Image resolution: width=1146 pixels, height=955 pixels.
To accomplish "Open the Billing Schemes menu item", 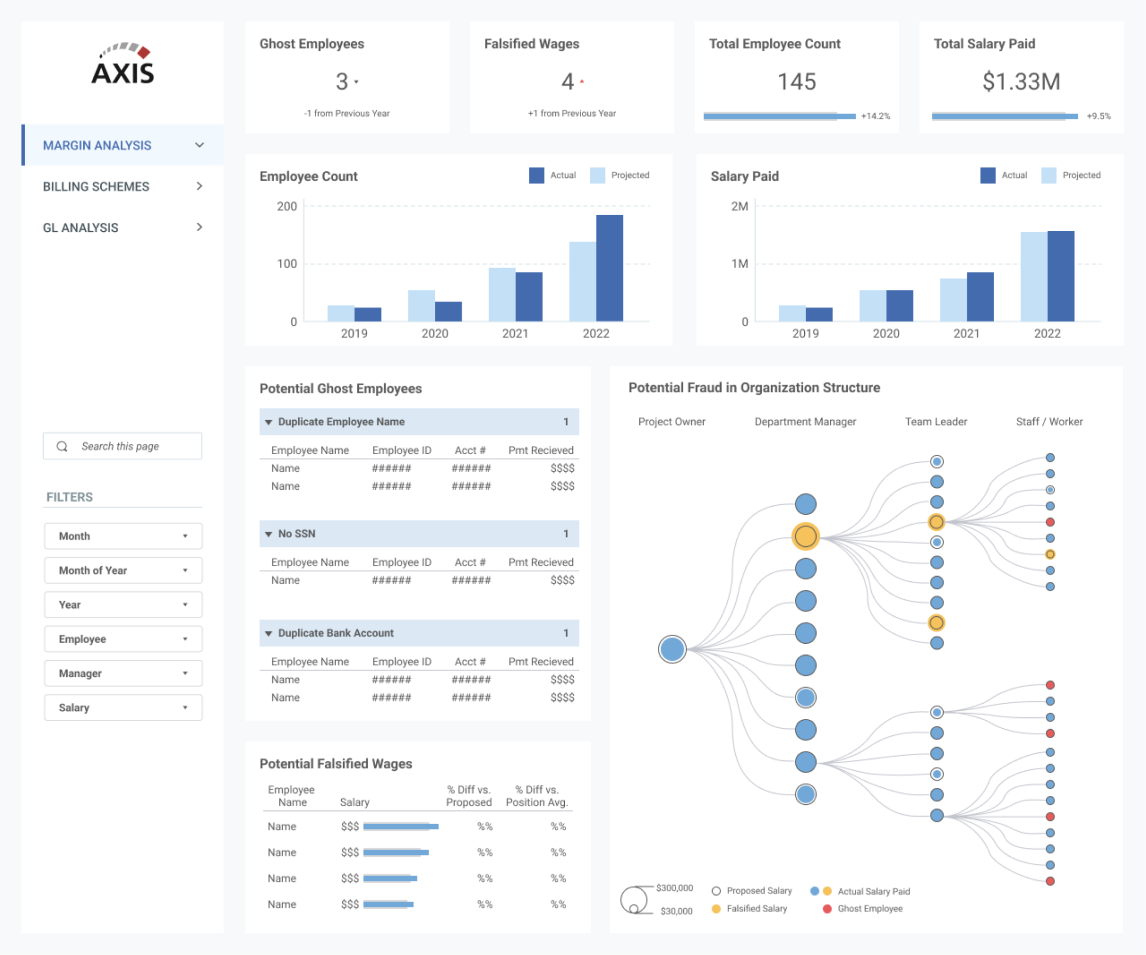I will point(123,186).
